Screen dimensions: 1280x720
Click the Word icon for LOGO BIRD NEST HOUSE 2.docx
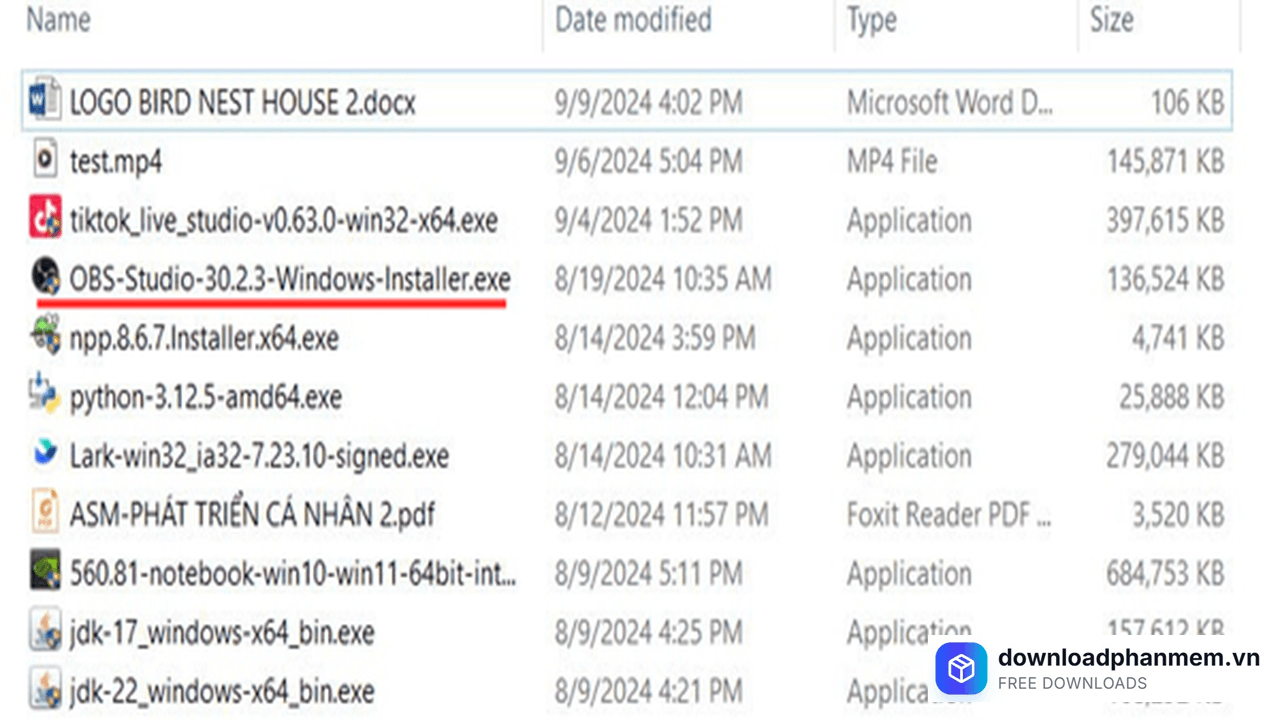click(45, 102)
